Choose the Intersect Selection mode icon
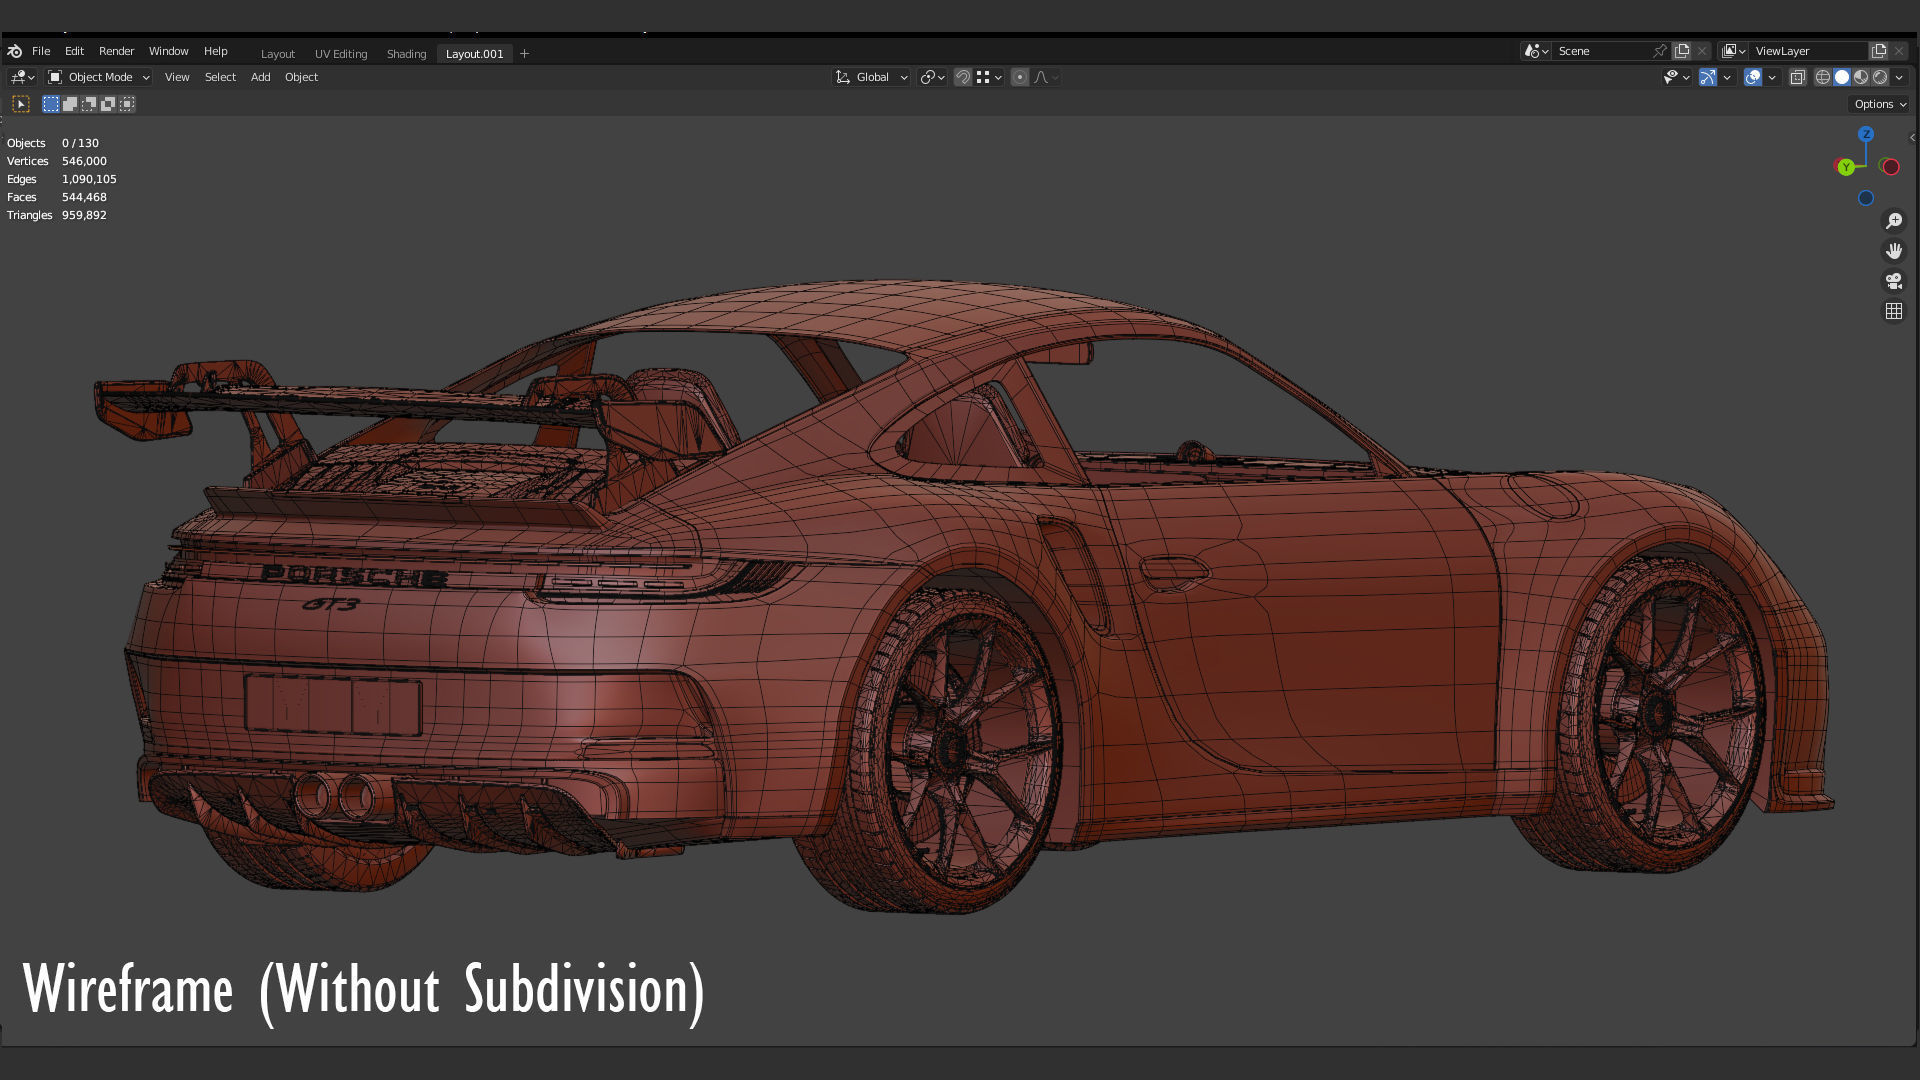This screenshot has width=1920, height=1080. tap(127, 104)
